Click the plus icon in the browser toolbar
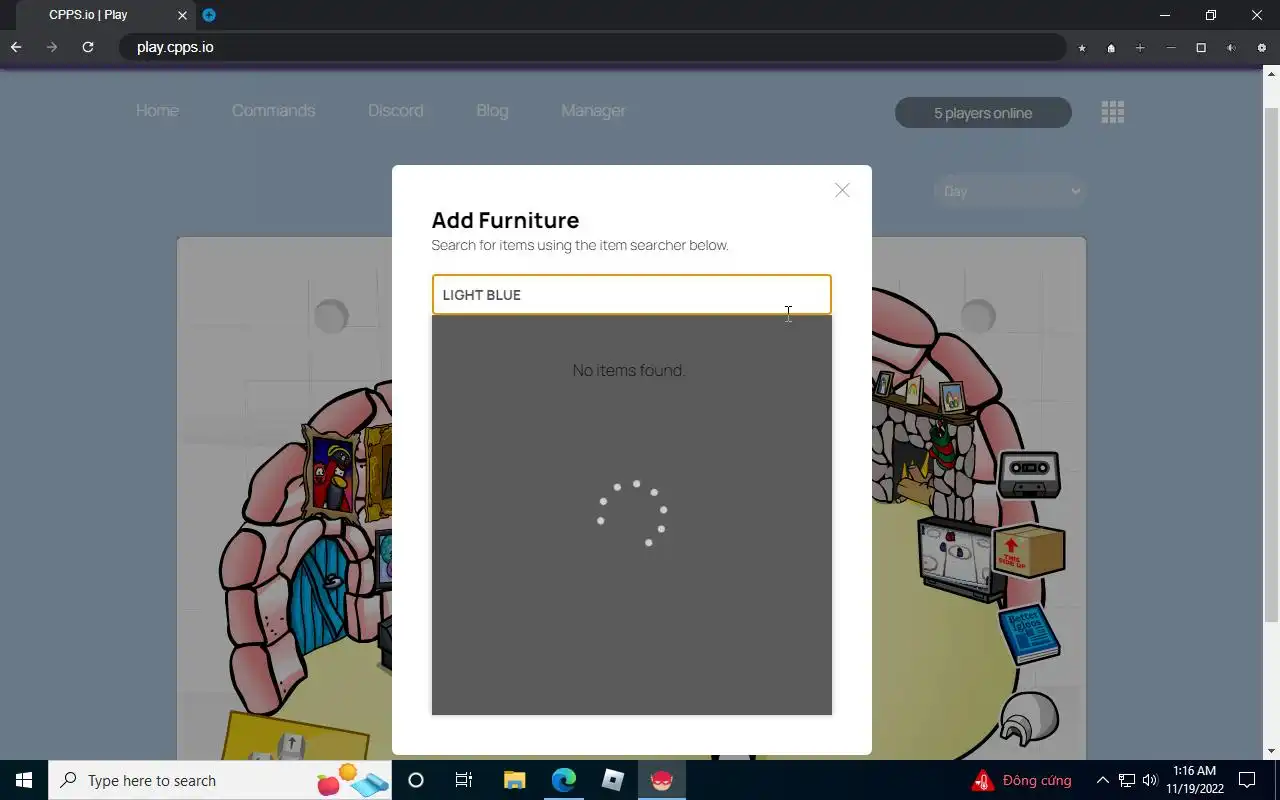This screenshot has width=1280, height=800. coord(1140,48)
